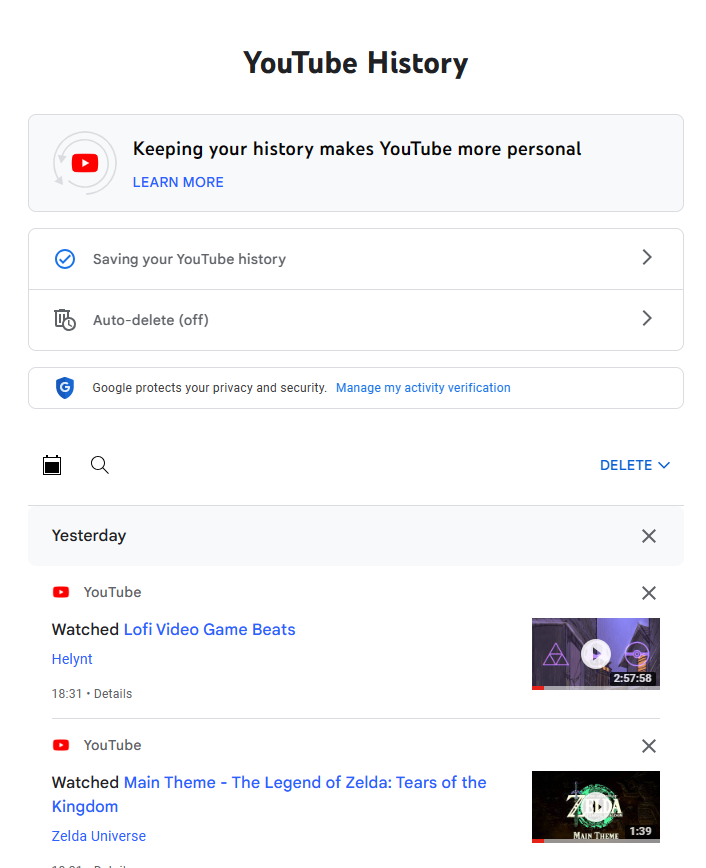This screenshot has width=706, height=868.
Task: Expand the Saving your YouTube history chevron
Action: [647, 257]
